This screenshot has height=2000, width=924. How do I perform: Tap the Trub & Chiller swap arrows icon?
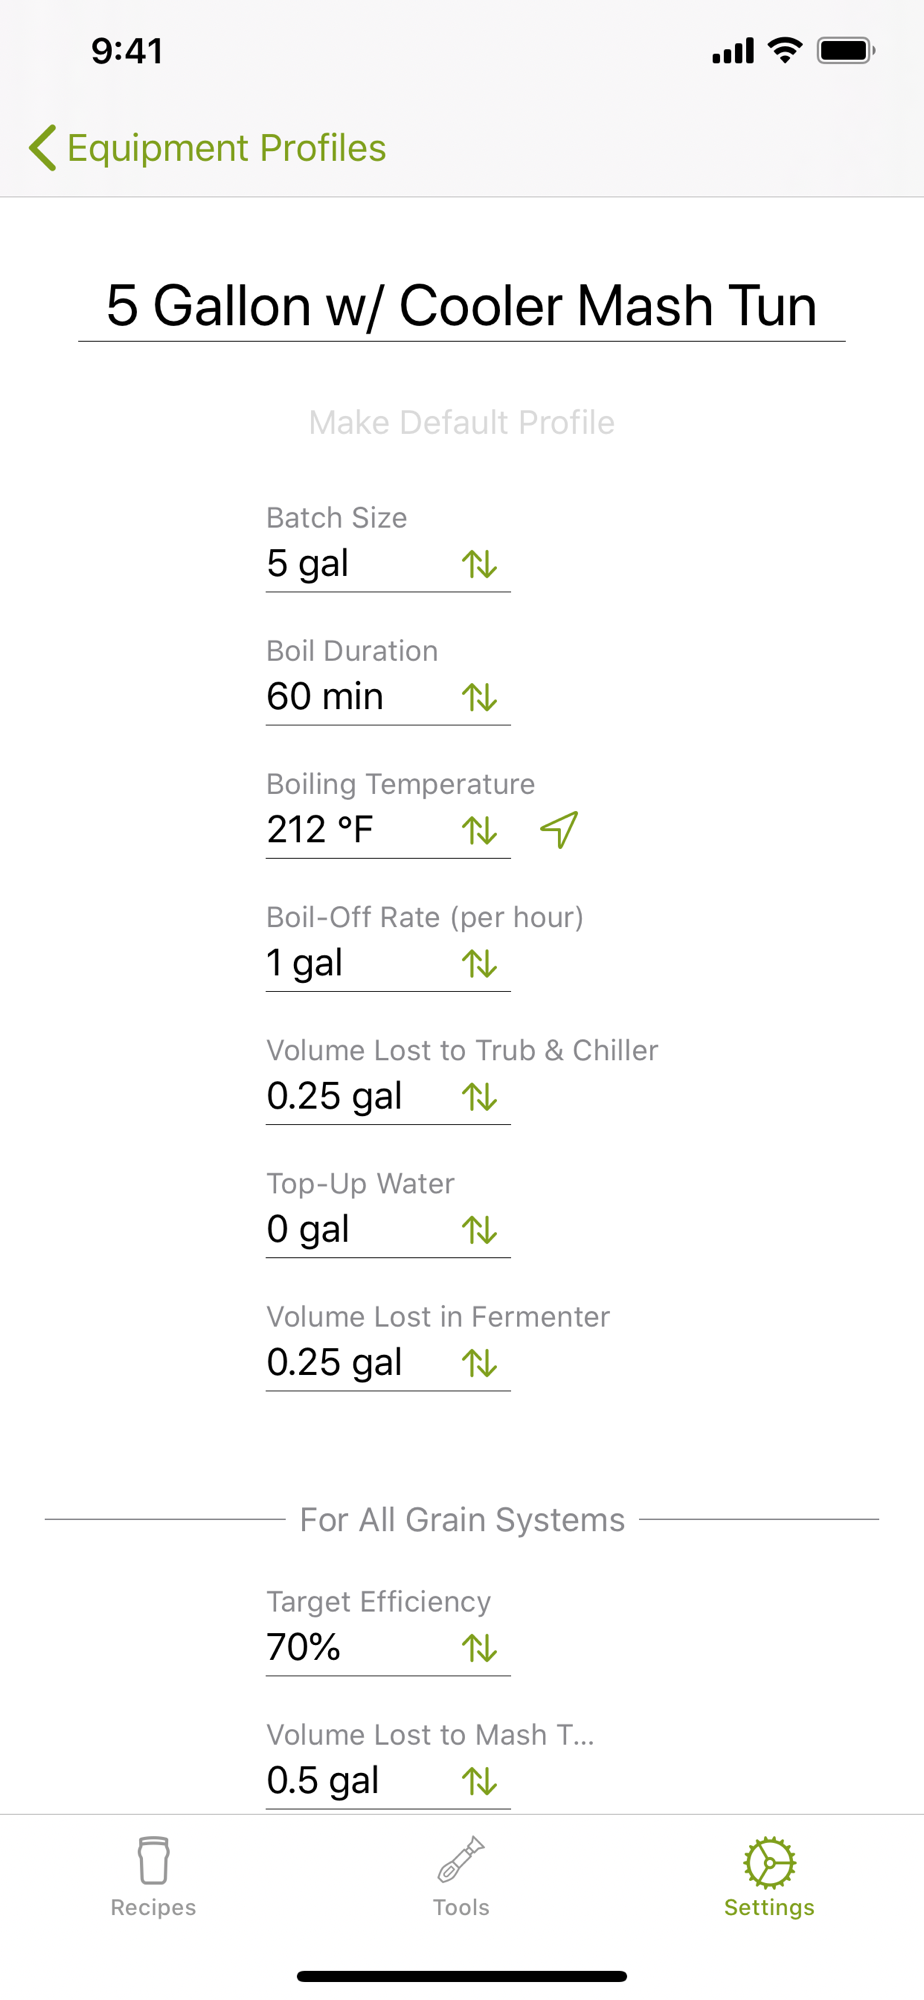(480, 1097)
